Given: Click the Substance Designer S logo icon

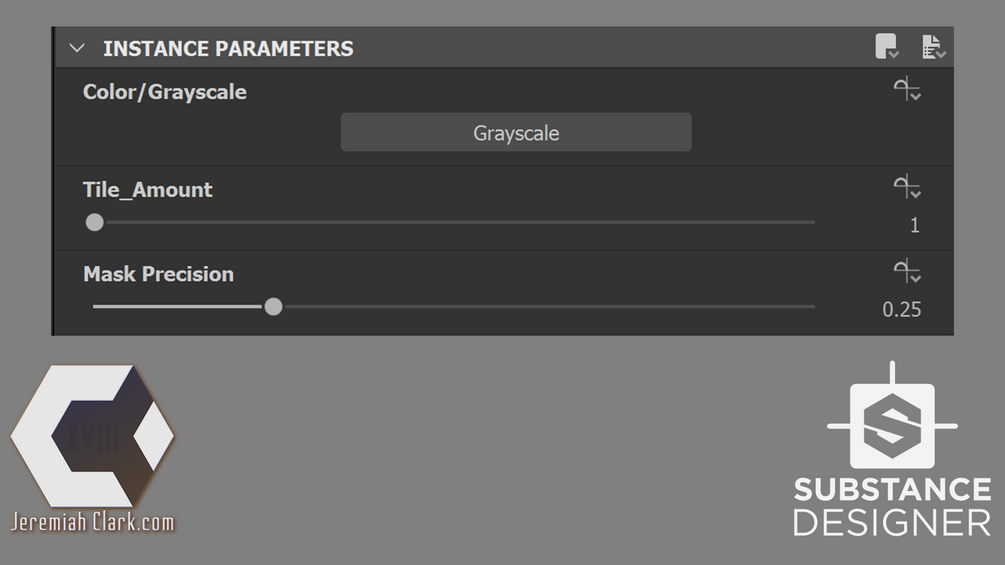Looking at the screenshot, I should pos(892,424).
